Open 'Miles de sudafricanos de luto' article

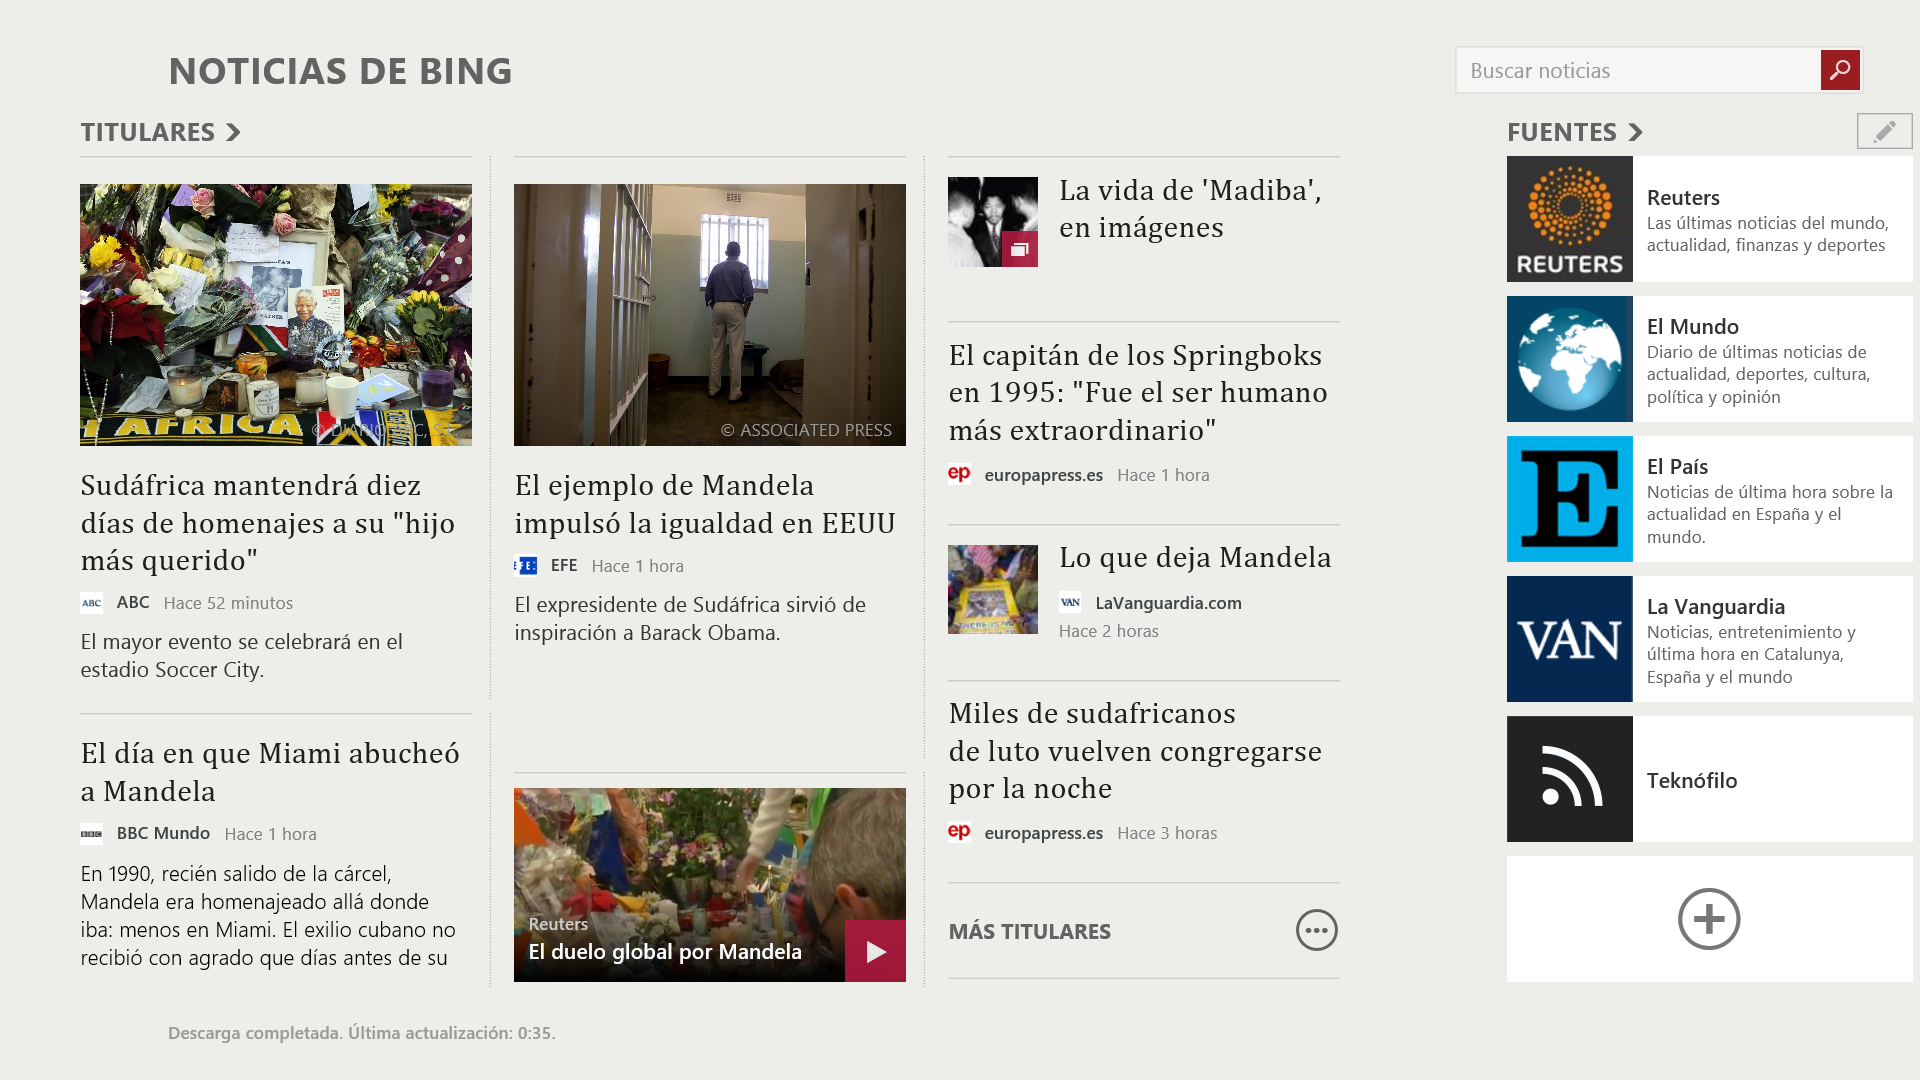click(x=1134, y=750)
